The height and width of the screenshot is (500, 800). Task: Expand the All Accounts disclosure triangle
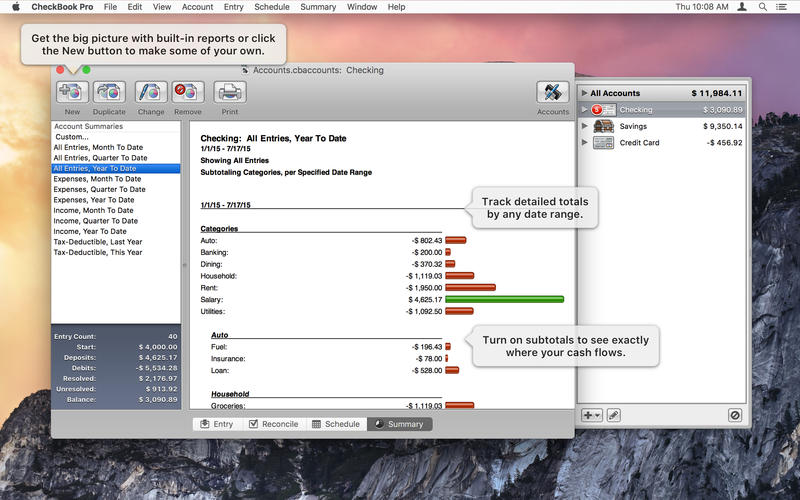tap(584, 93)
